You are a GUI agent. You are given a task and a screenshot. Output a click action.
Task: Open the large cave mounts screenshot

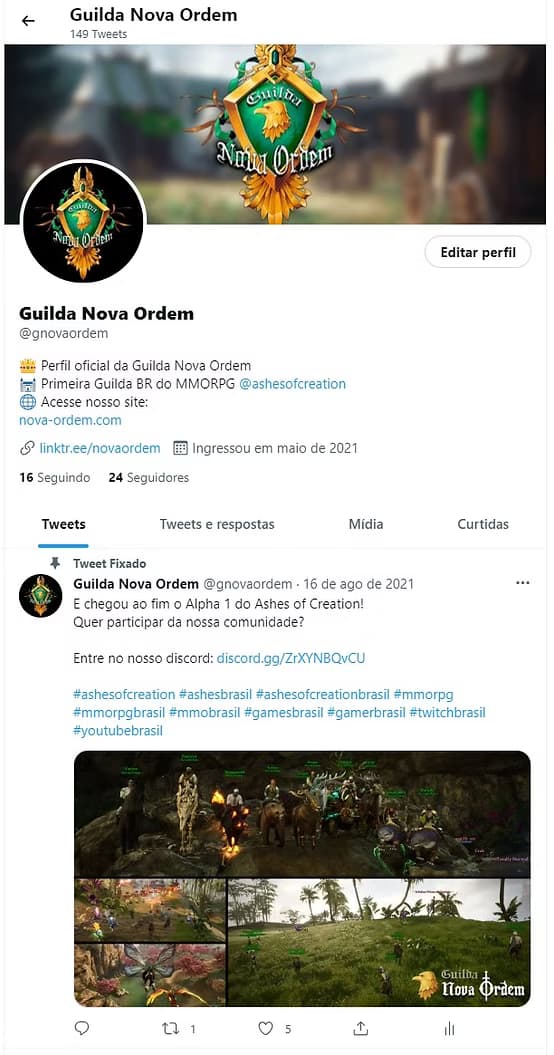[302, 813]
